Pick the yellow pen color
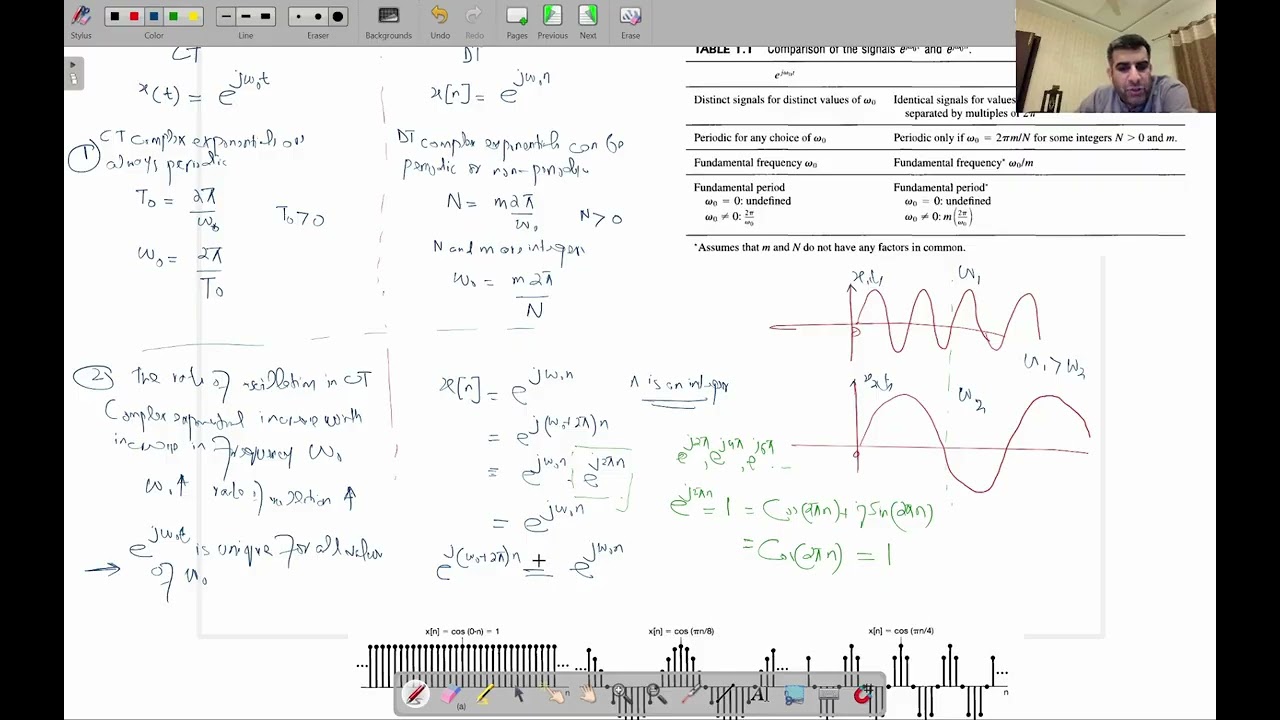 tap(193, 16)
